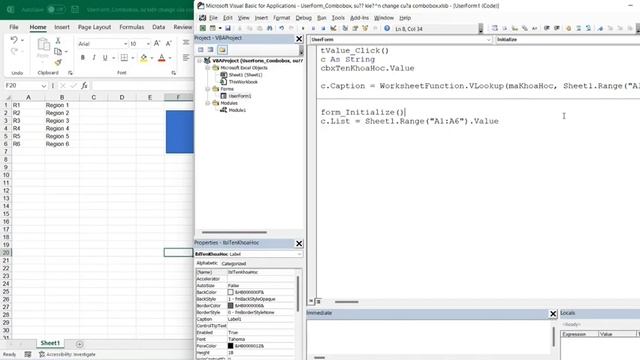Toggle Italic formatting in Excel ribbon
This screenshot has width=640, height=360.
point(94,58)
